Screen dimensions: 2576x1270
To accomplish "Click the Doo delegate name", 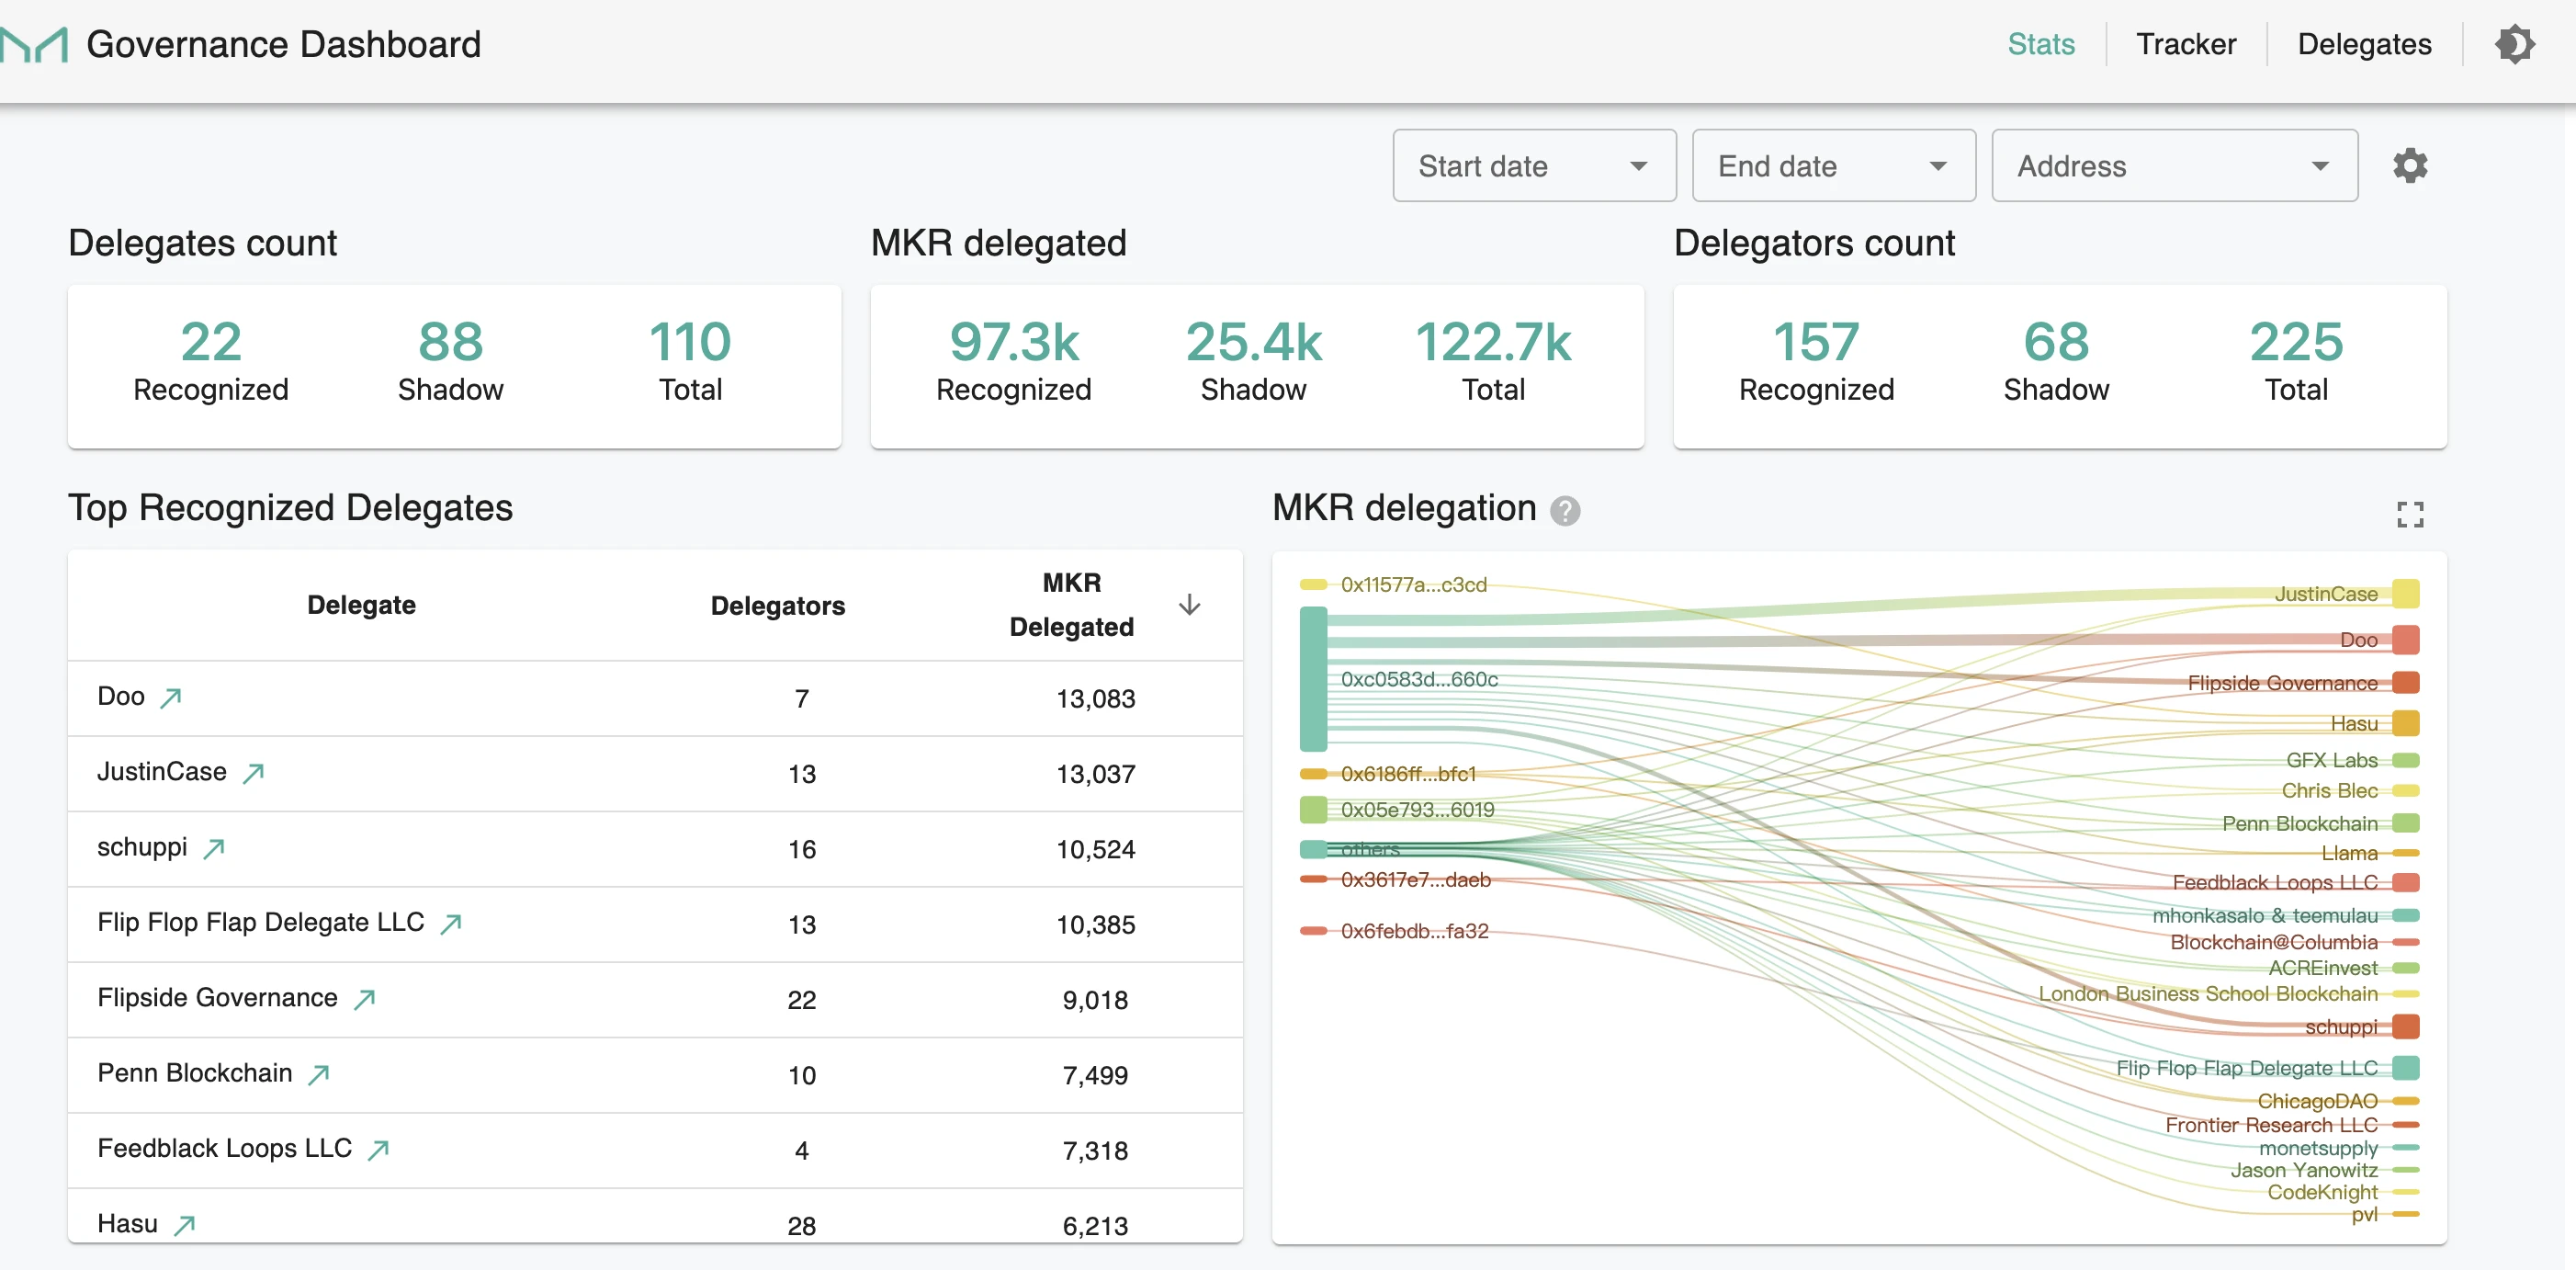I will (121, 696).
